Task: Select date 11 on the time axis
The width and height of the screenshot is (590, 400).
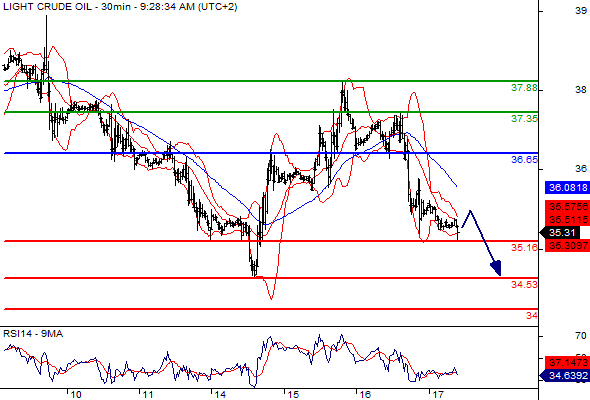Action: pos(148,395)
